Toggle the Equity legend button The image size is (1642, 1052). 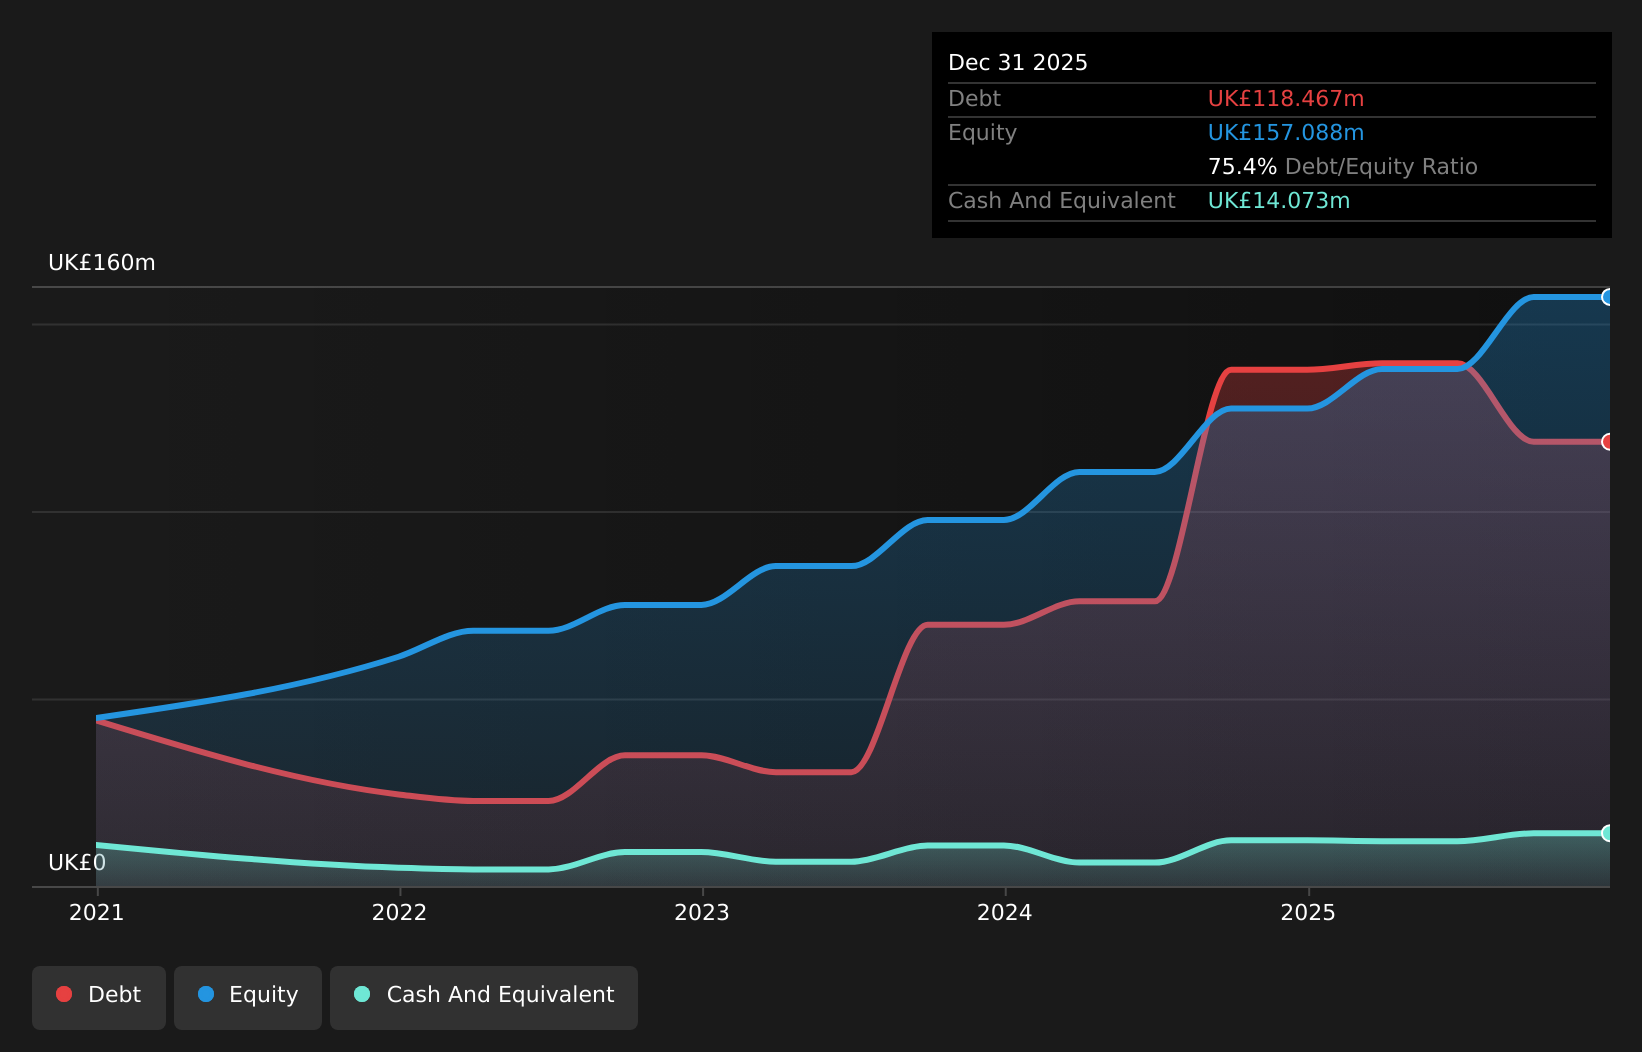[x=248, y=997]
